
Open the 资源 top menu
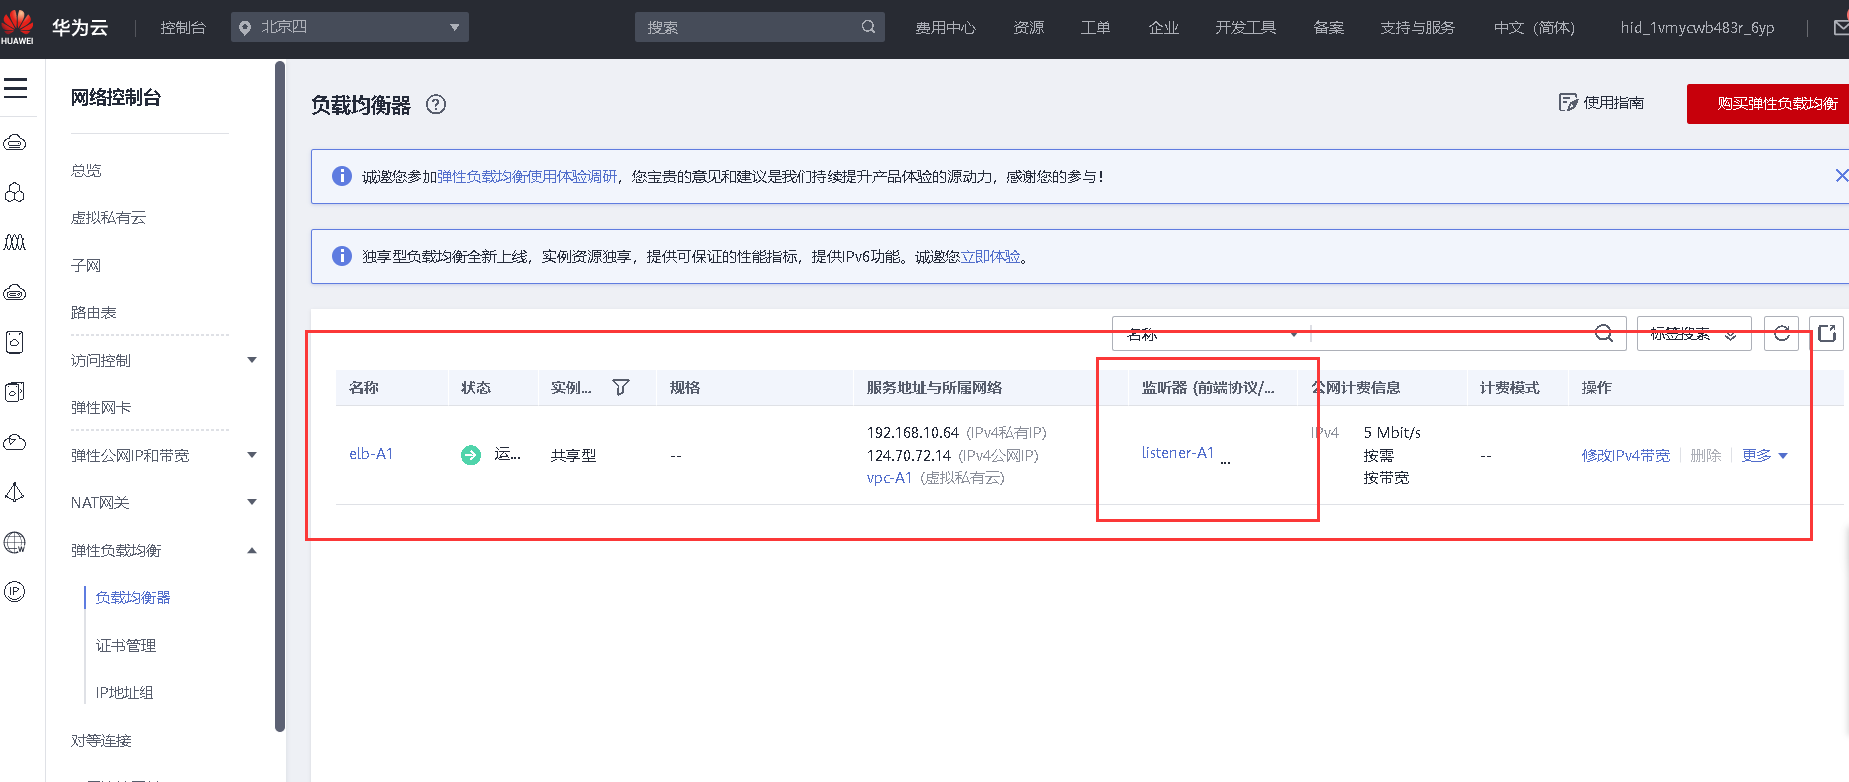pos(1029,28)
